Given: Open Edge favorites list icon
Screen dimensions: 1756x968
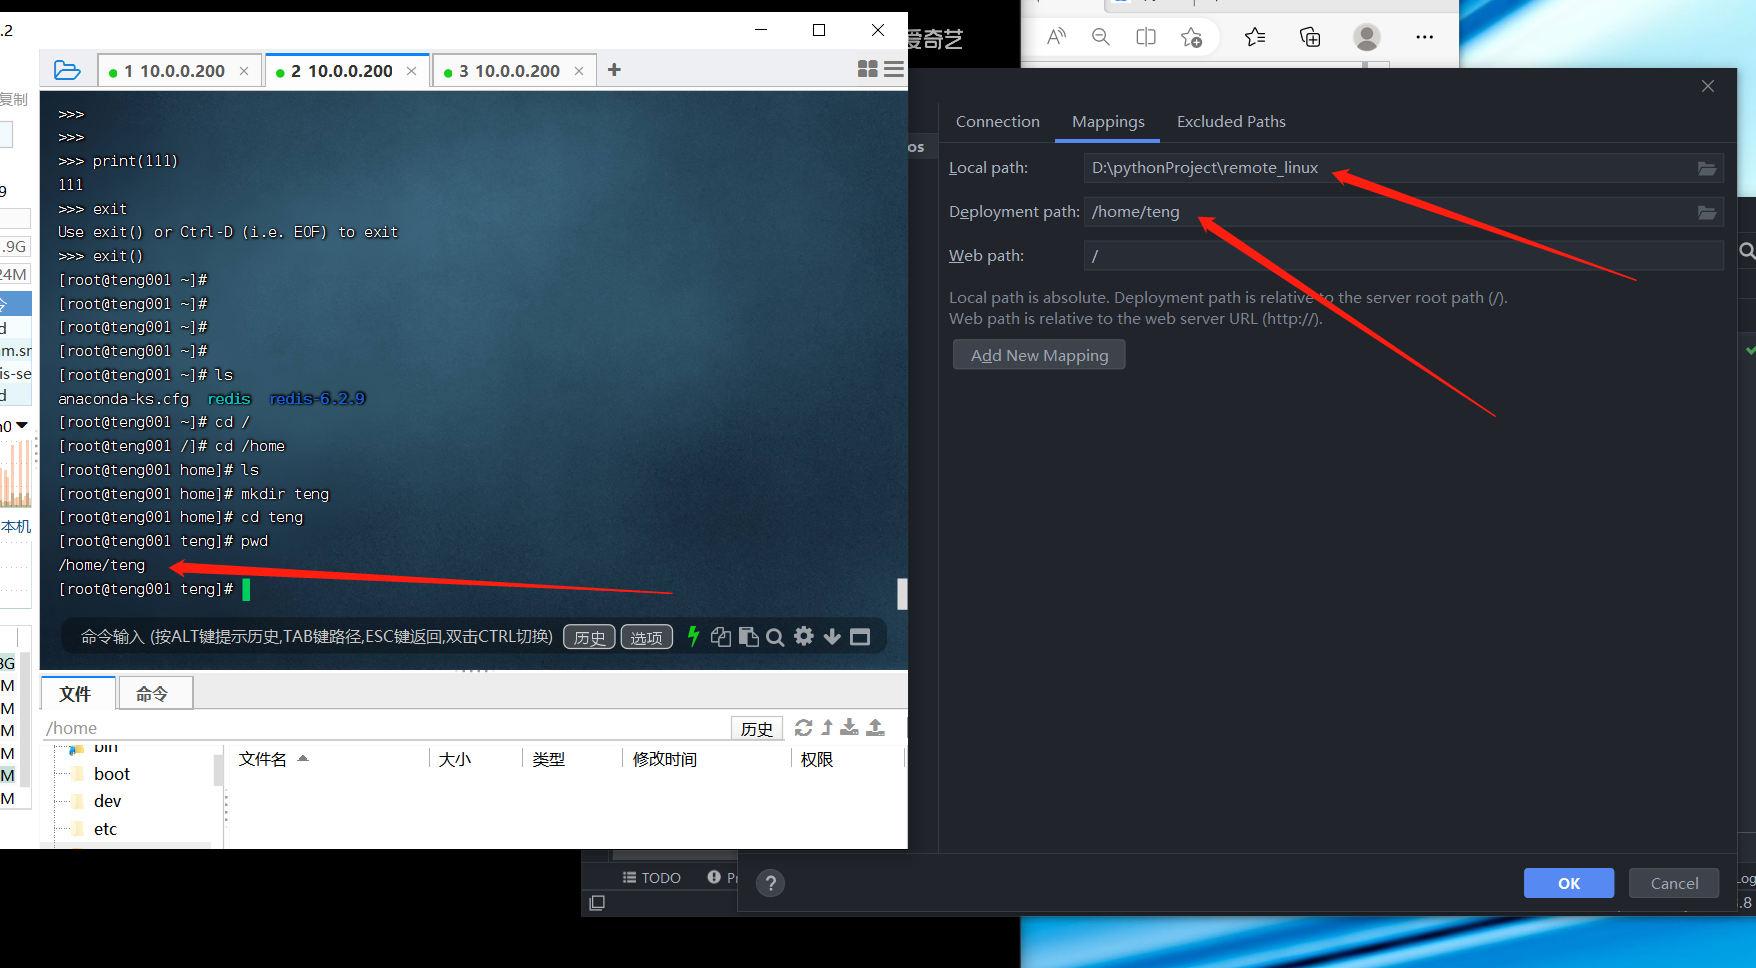Looking at the screenshot, I should (x=1255, y=37).
